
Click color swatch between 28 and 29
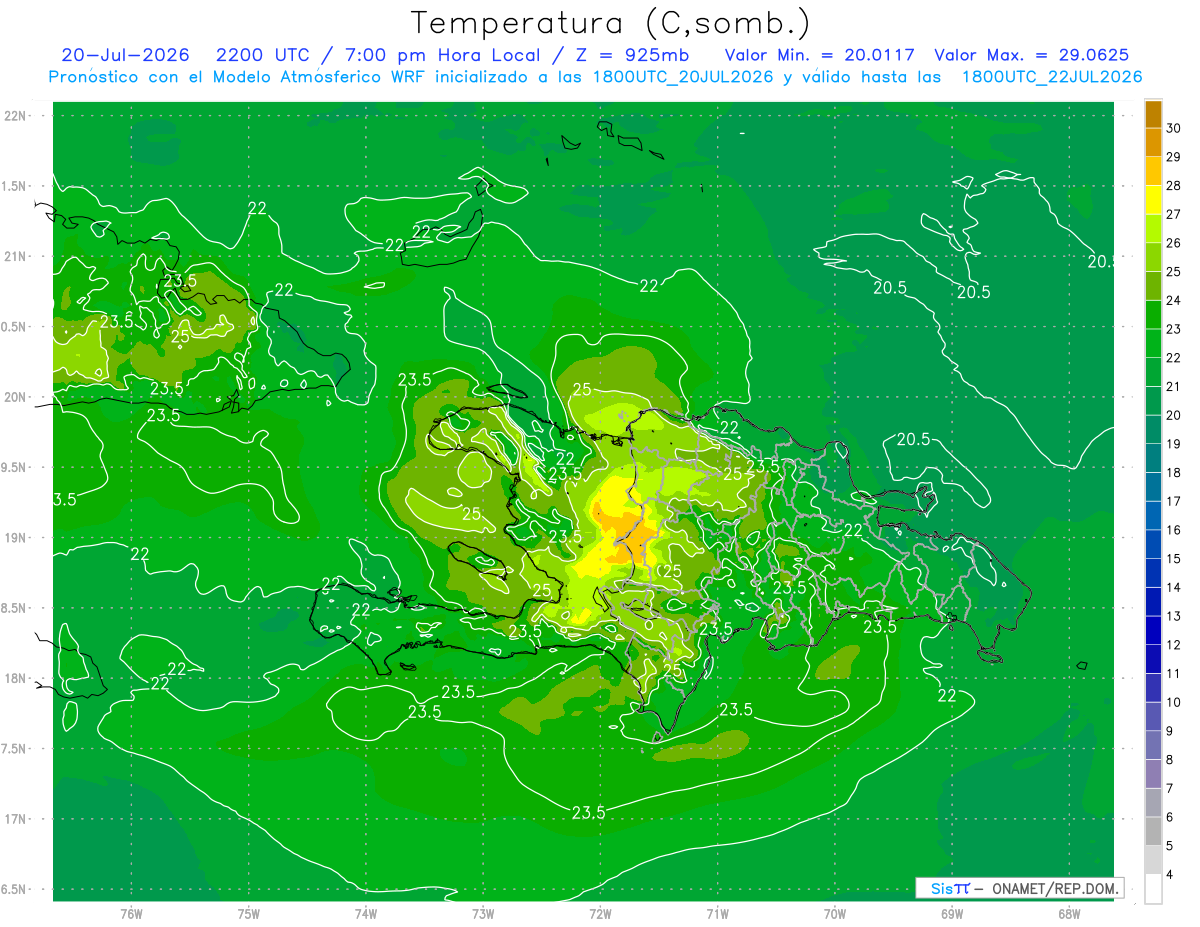tap(1153, 171)
